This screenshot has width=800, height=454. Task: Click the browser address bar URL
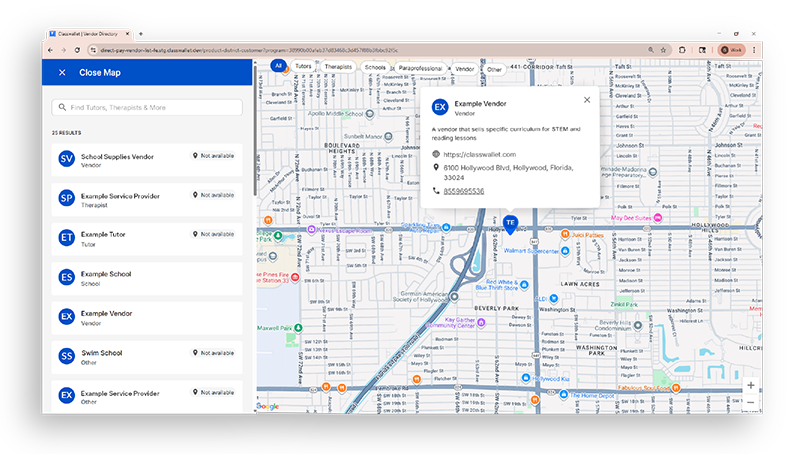(x=249, y=50)
